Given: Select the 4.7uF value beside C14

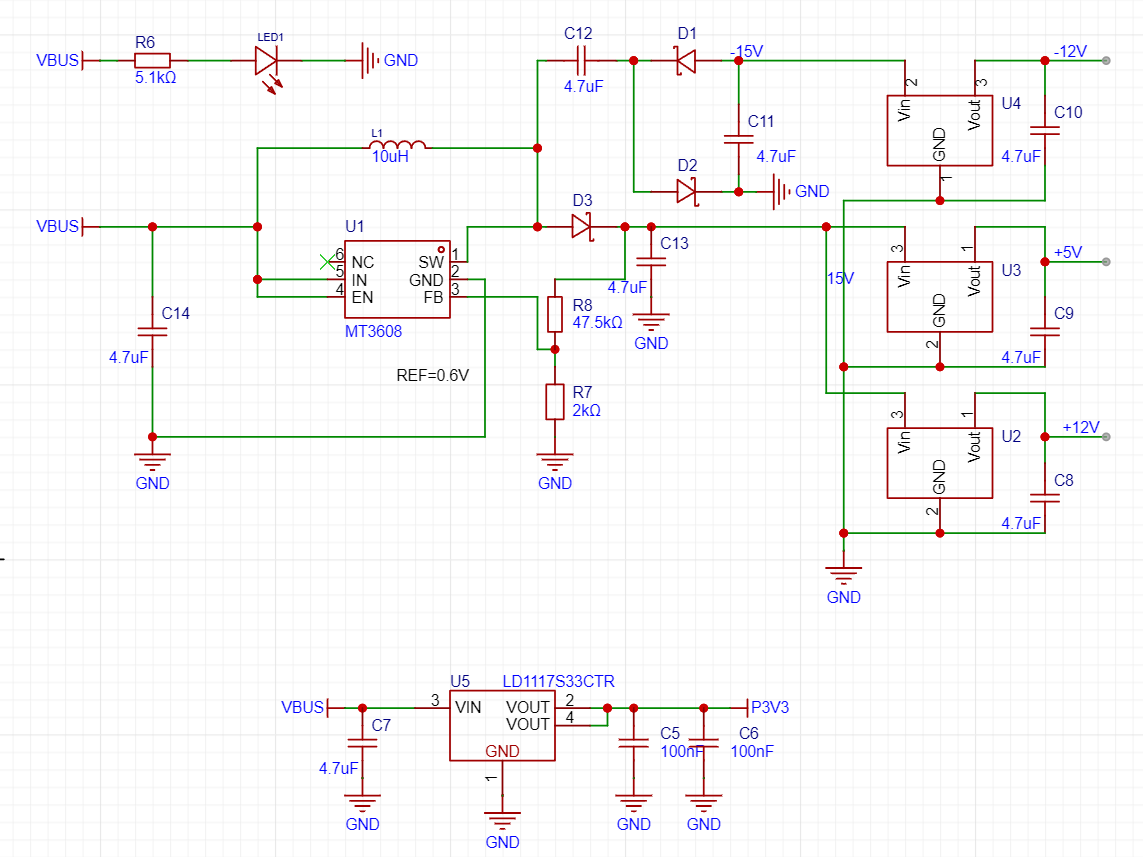Looking at the screenshot, I should tap(128, 357).
